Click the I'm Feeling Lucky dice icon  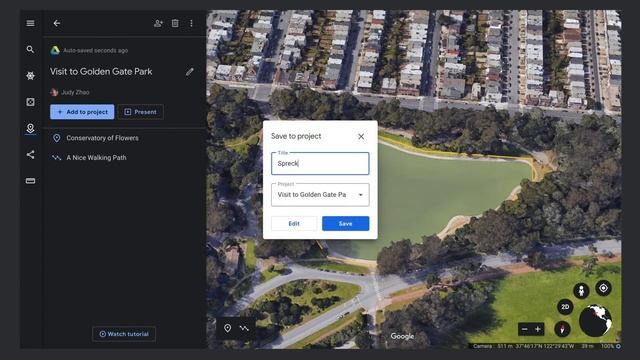(x=30, y=102)
